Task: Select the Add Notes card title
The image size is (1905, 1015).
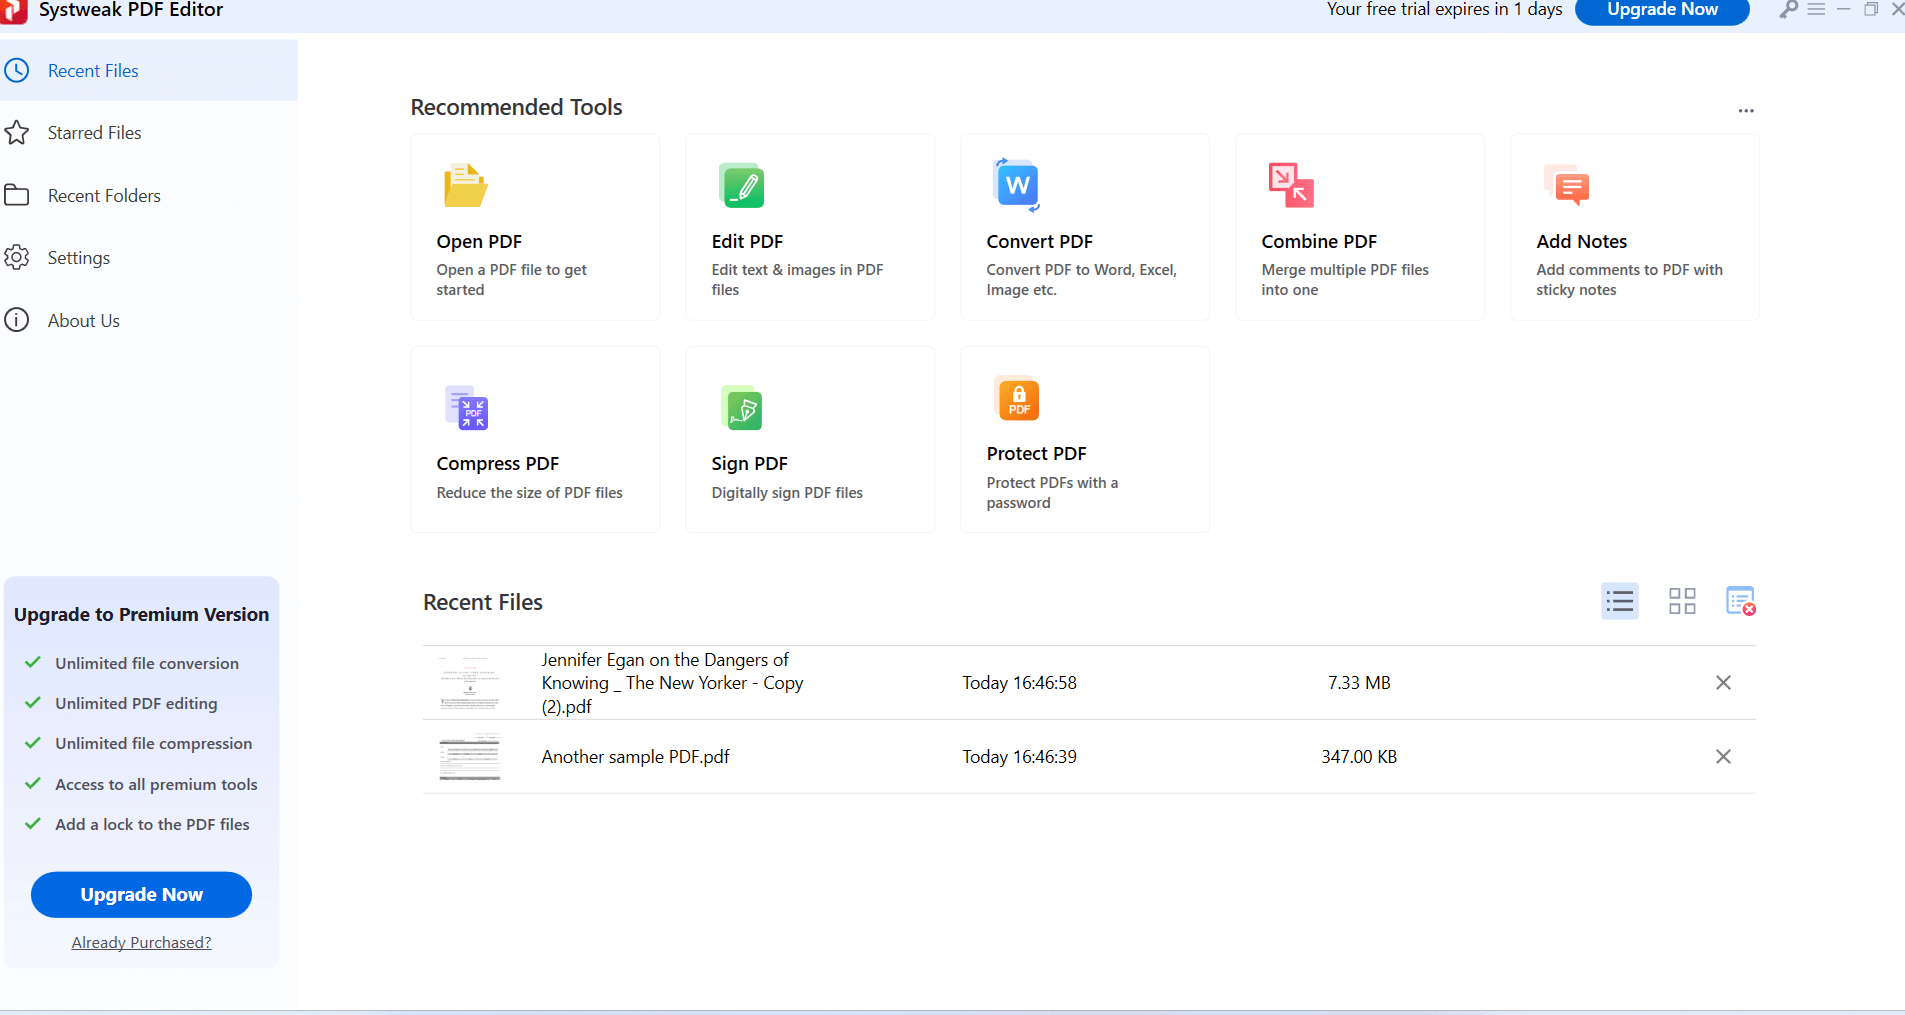Action: pyautogui.click(x=1581, y=242)
